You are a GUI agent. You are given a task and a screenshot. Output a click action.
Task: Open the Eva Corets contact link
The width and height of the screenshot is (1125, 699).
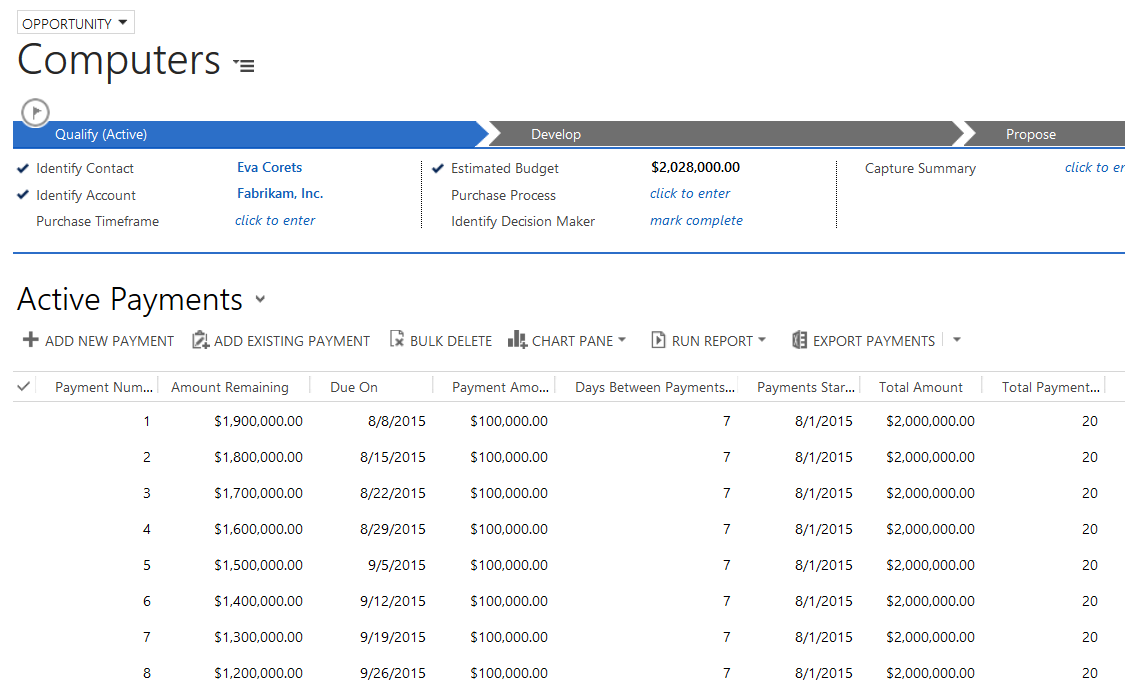click(269, 167)
